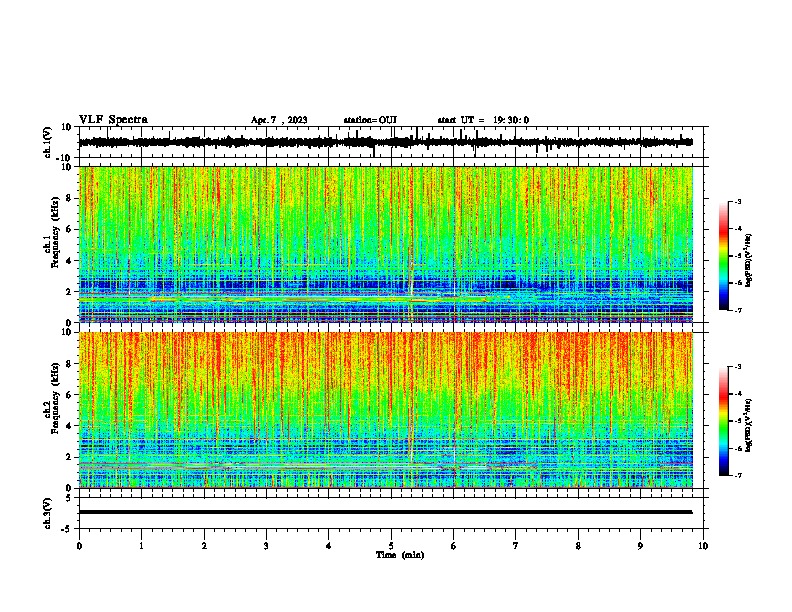Click the 'ch.1(V)' waveform axis label
The height and width of the screenshot is (612, 792).
pyautogui.click(x=48, y=142)
